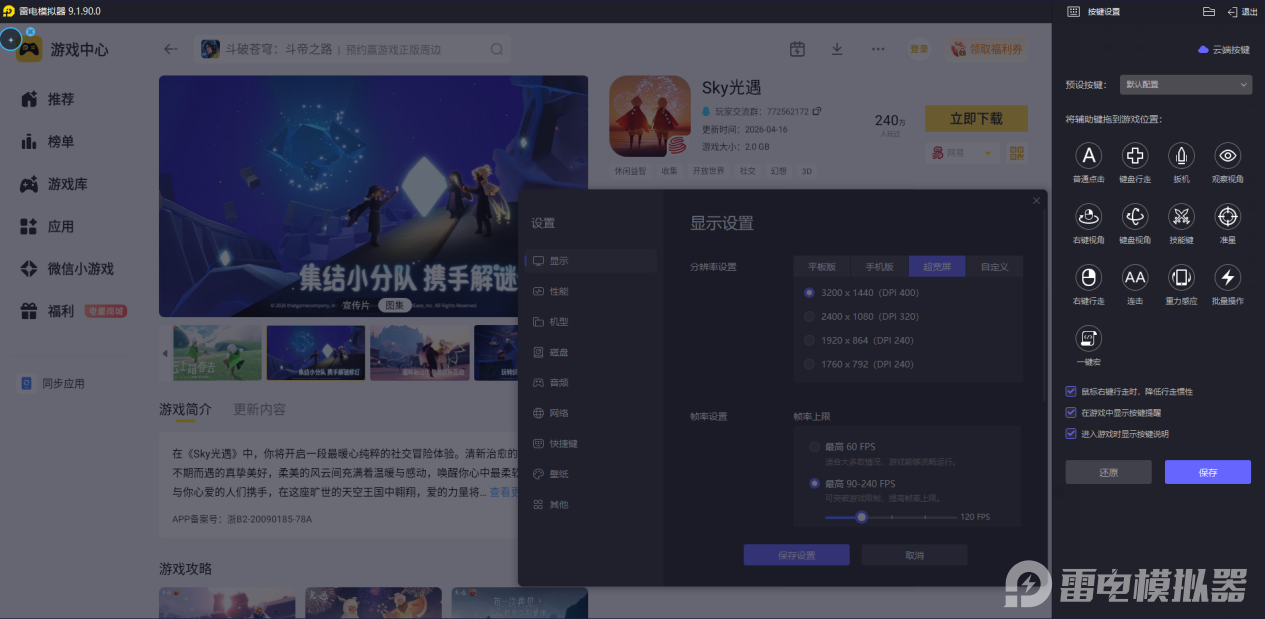Select resolution 2400 x 1080 (DPI 320)

pos(861,317)
